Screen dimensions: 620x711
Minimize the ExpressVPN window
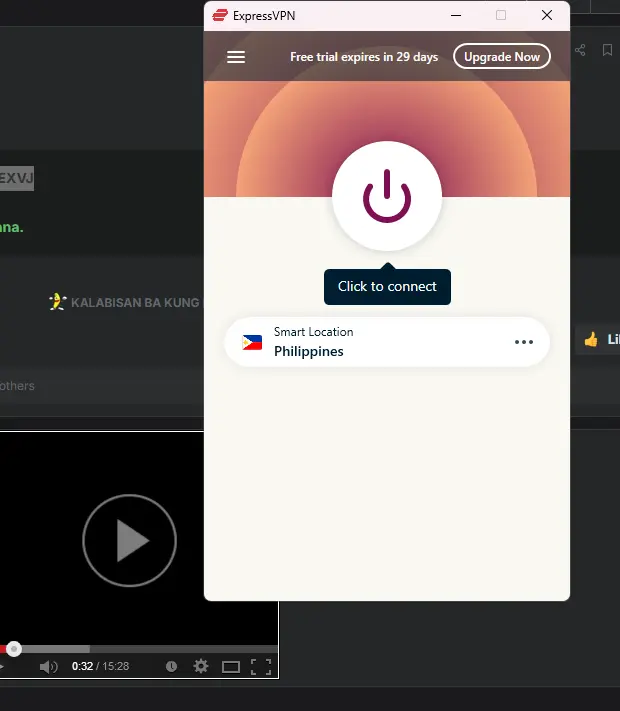coord(456,15)
